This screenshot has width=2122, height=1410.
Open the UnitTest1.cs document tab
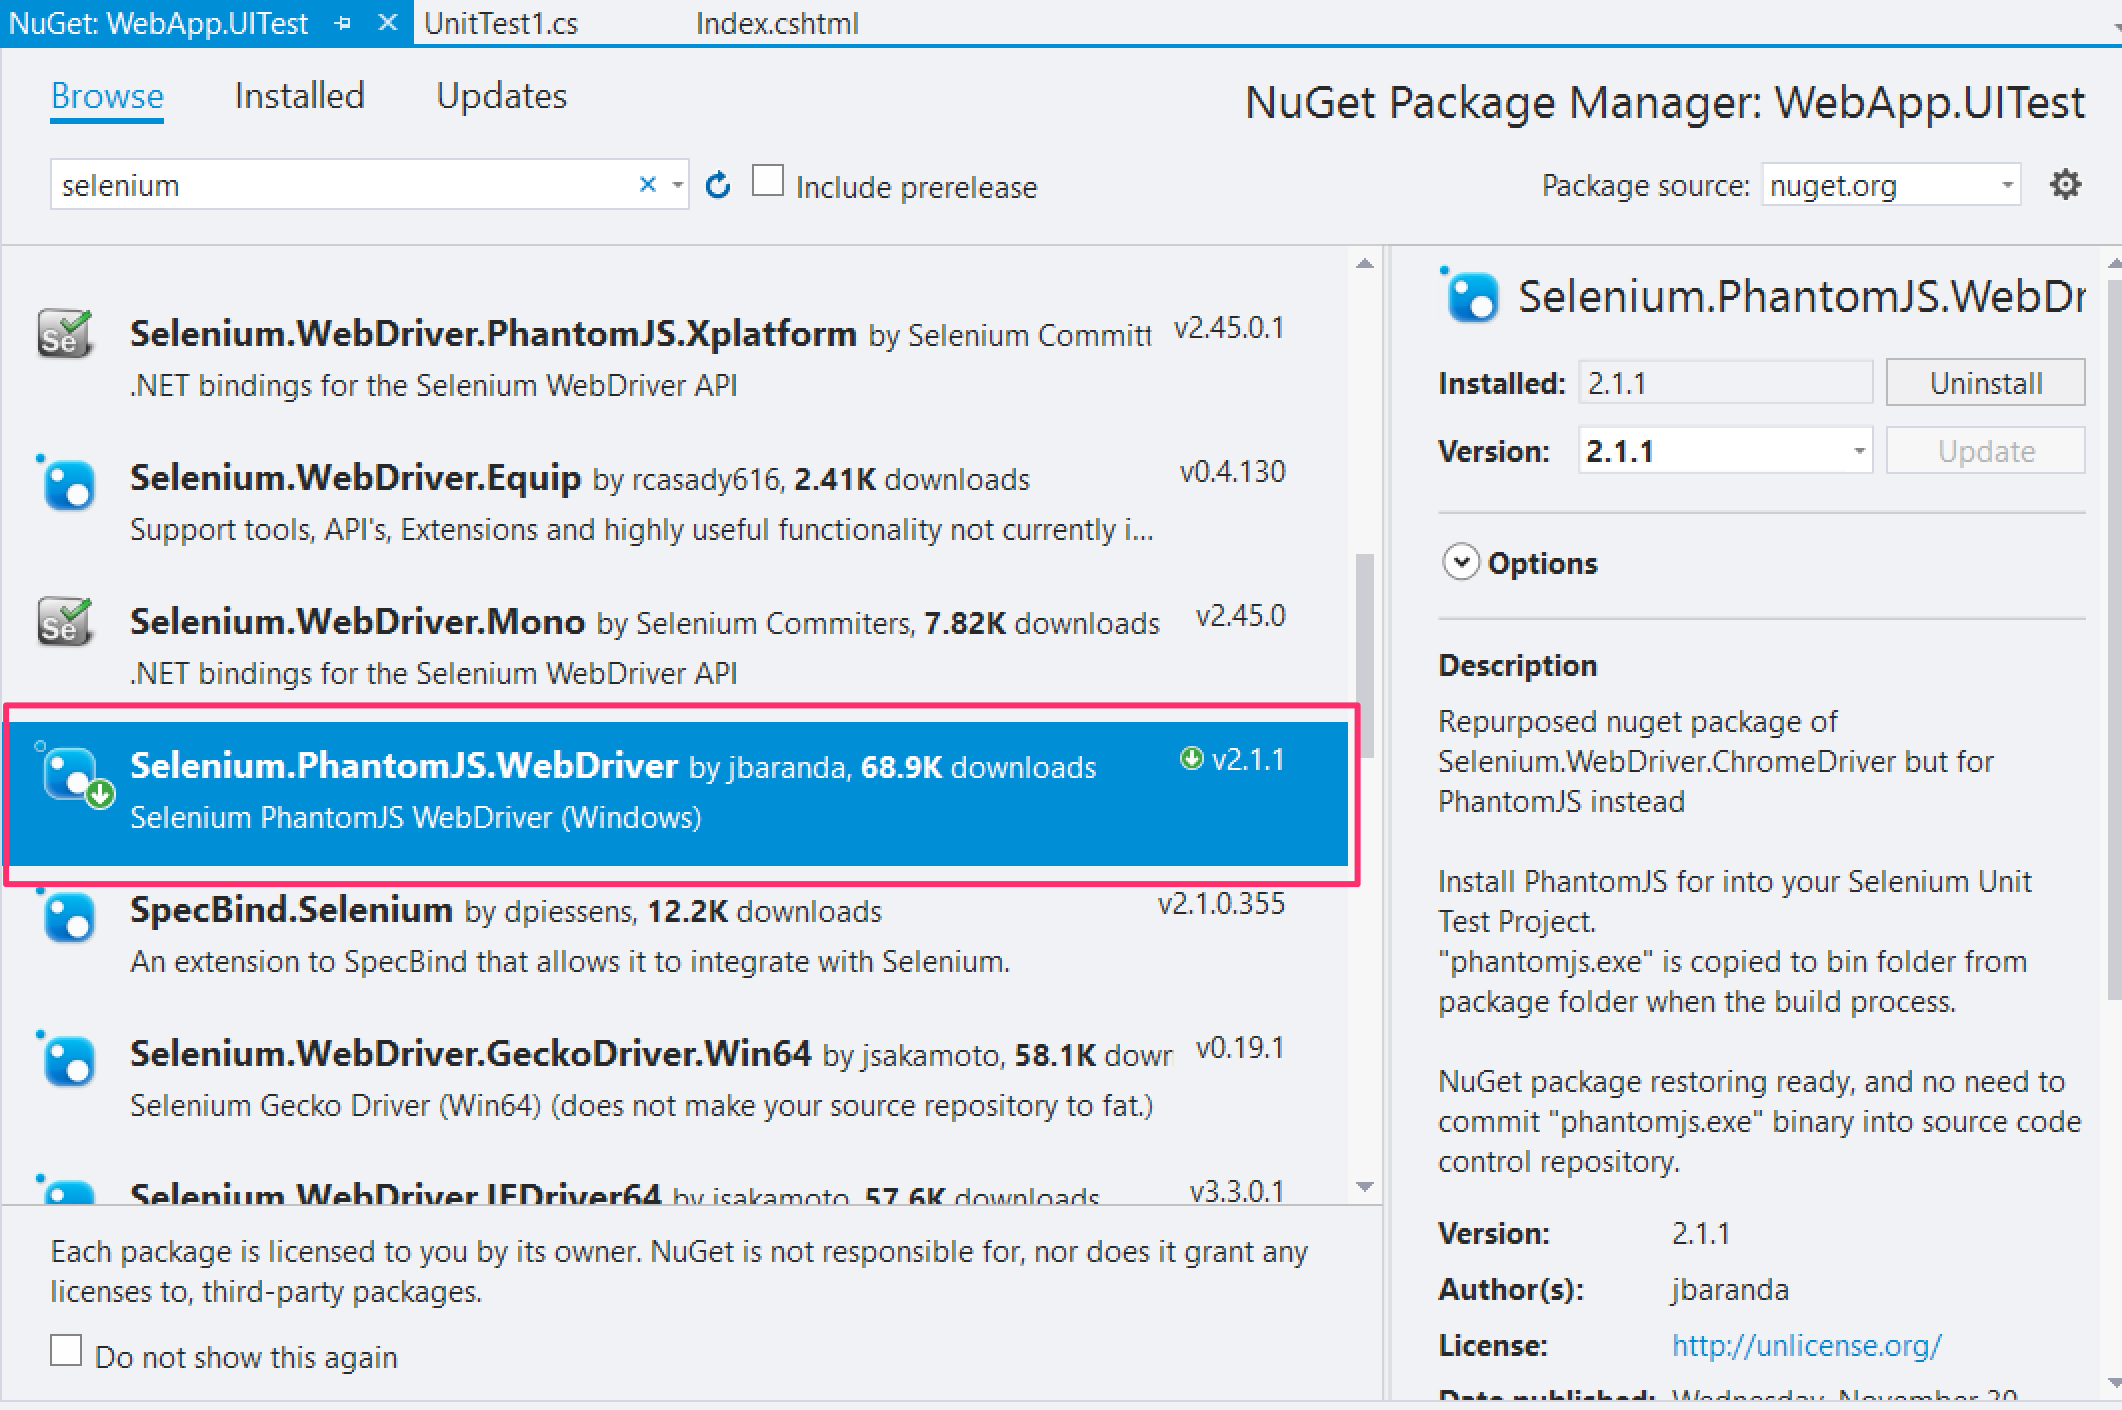pos(500,23)
